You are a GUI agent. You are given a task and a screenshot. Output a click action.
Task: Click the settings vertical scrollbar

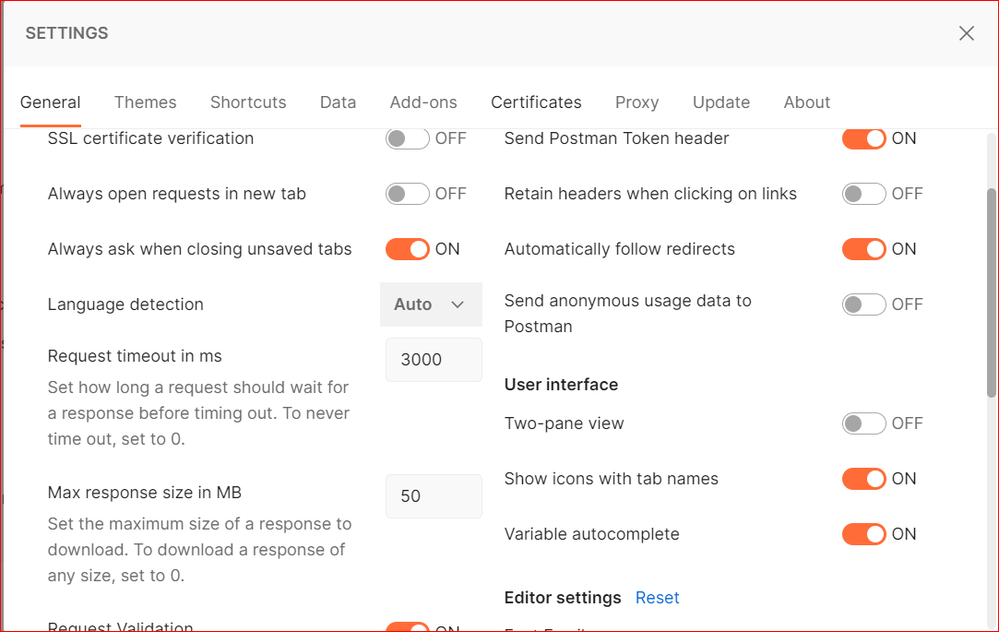coord(991,293)
